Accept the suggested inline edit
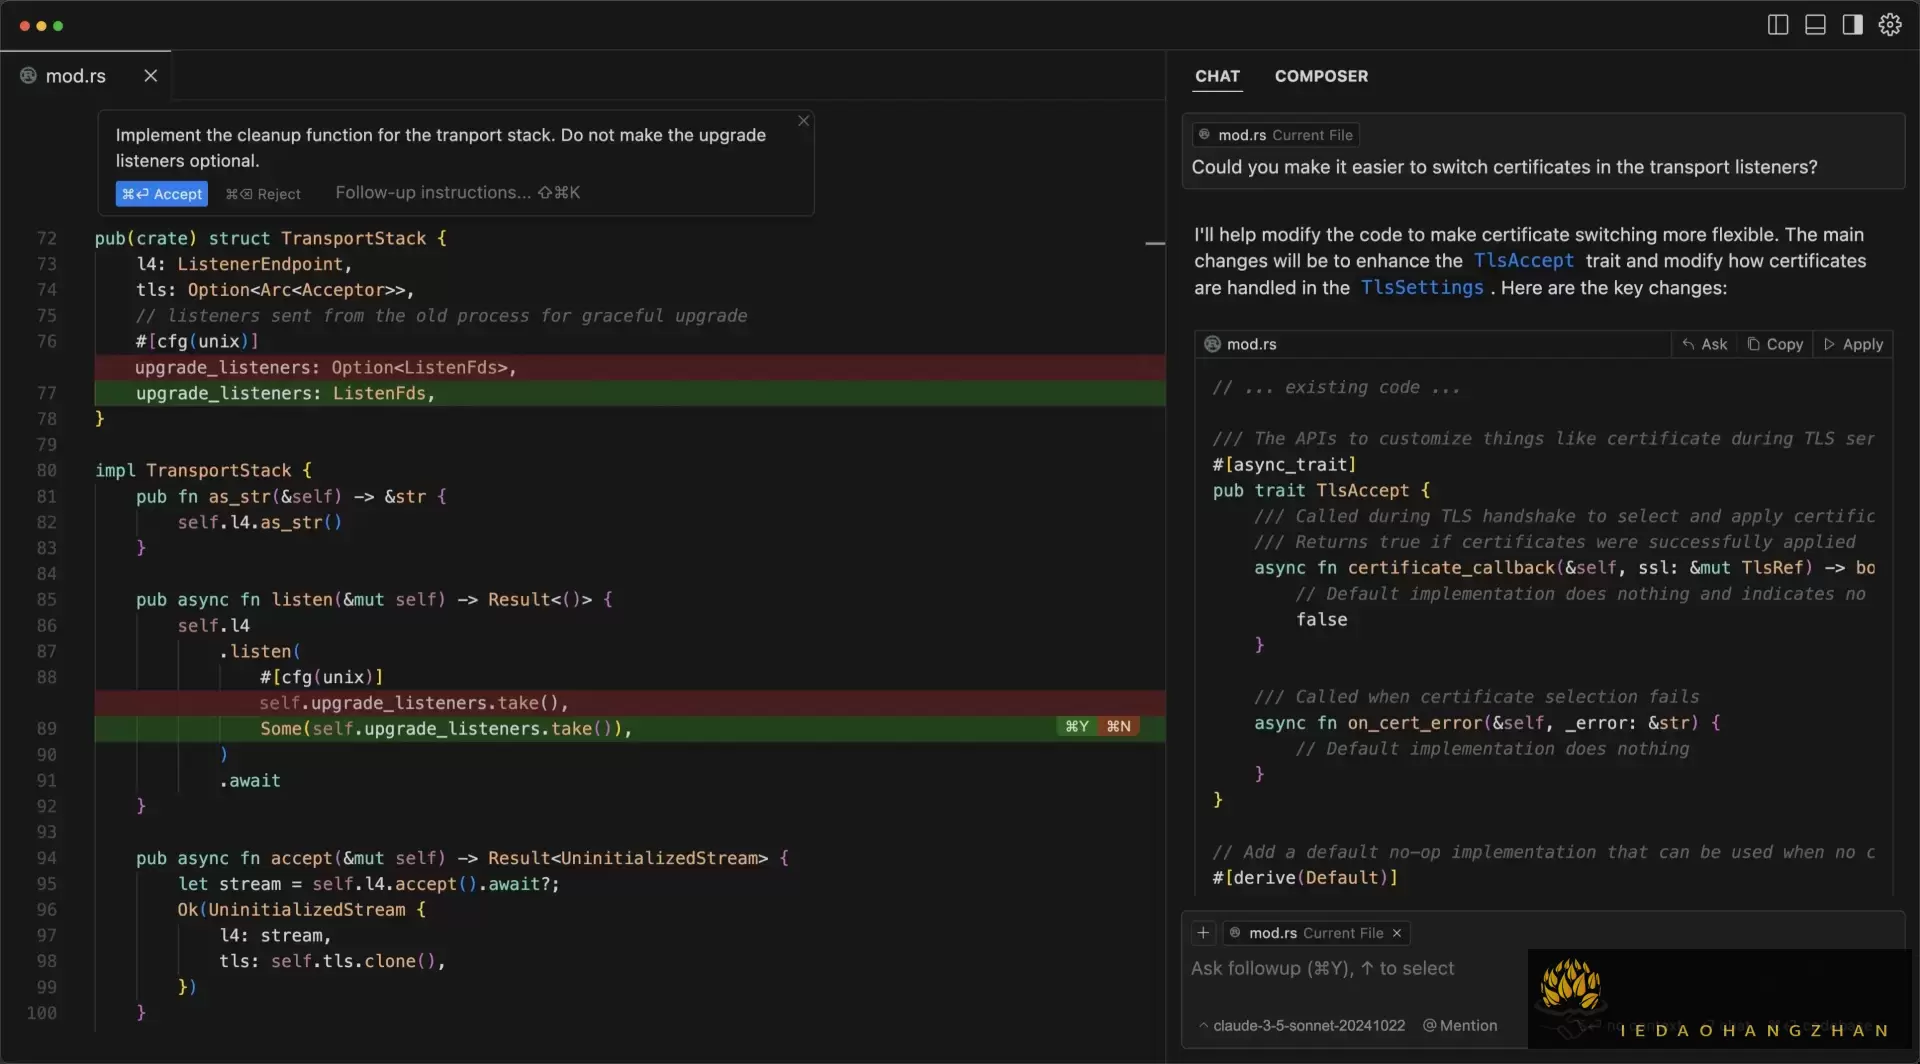 (162, 194)
